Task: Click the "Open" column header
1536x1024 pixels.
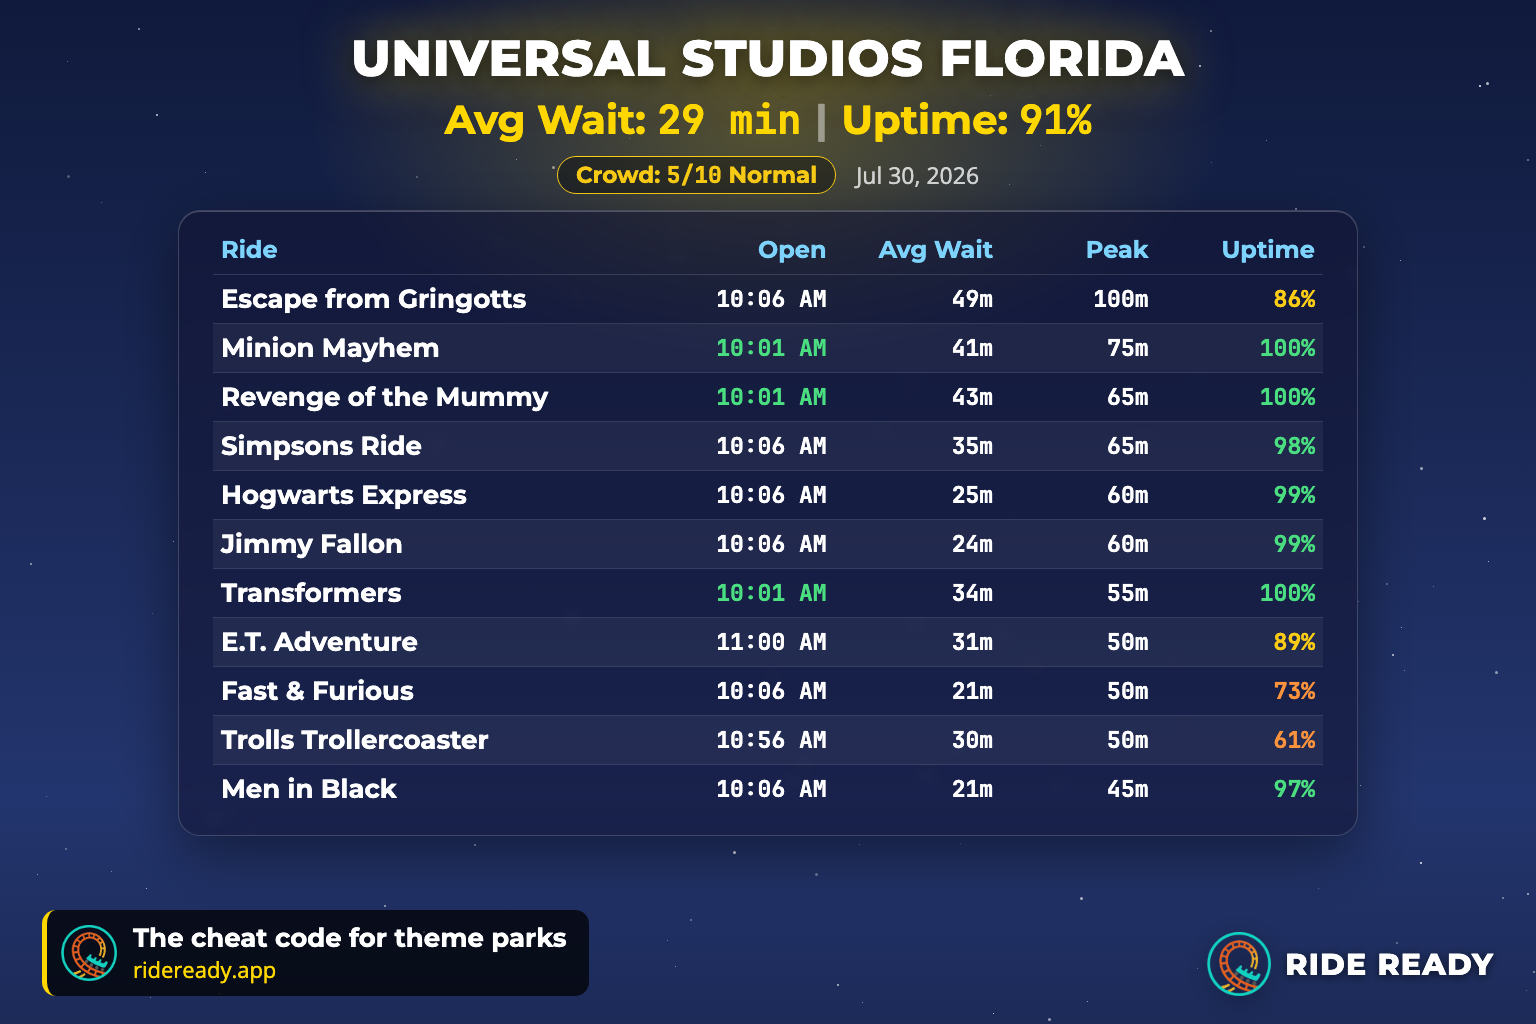Action: (792, 250)
